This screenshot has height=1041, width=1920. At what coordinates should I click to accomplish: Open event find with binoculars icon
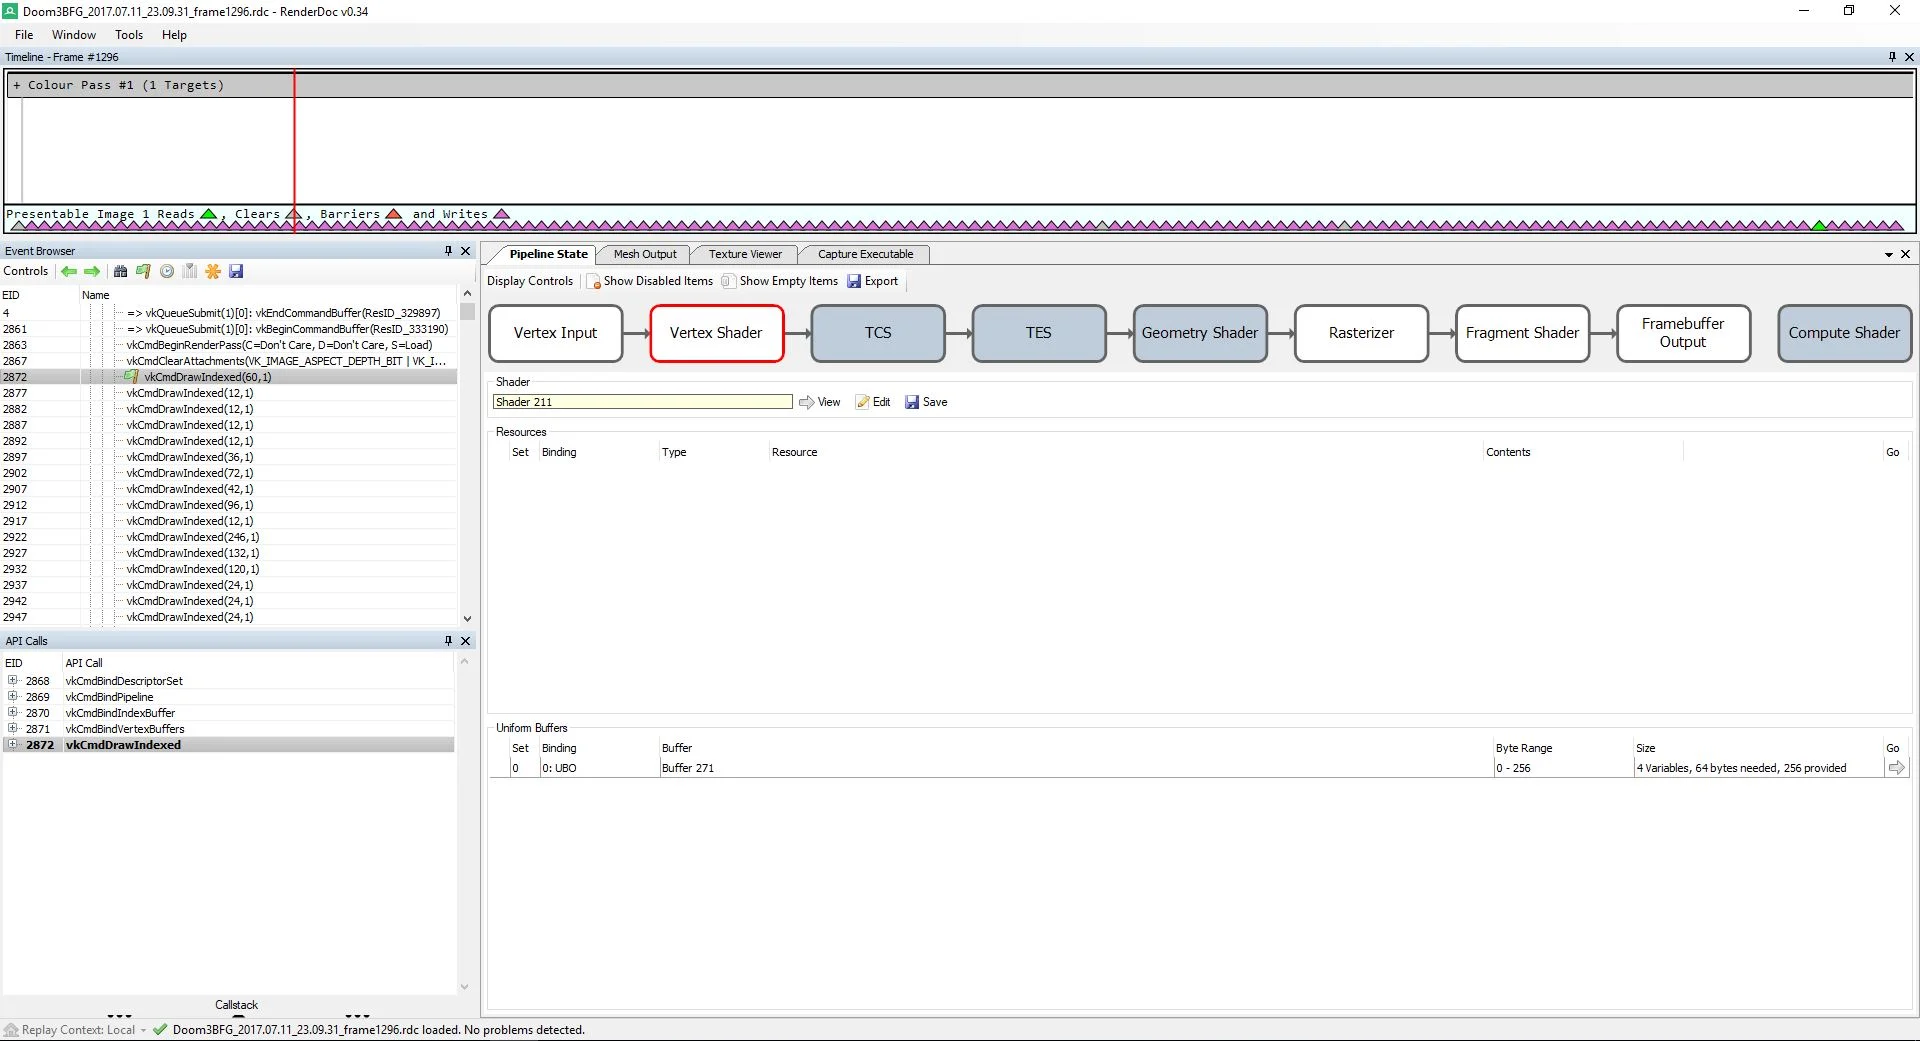coord(120,271)
